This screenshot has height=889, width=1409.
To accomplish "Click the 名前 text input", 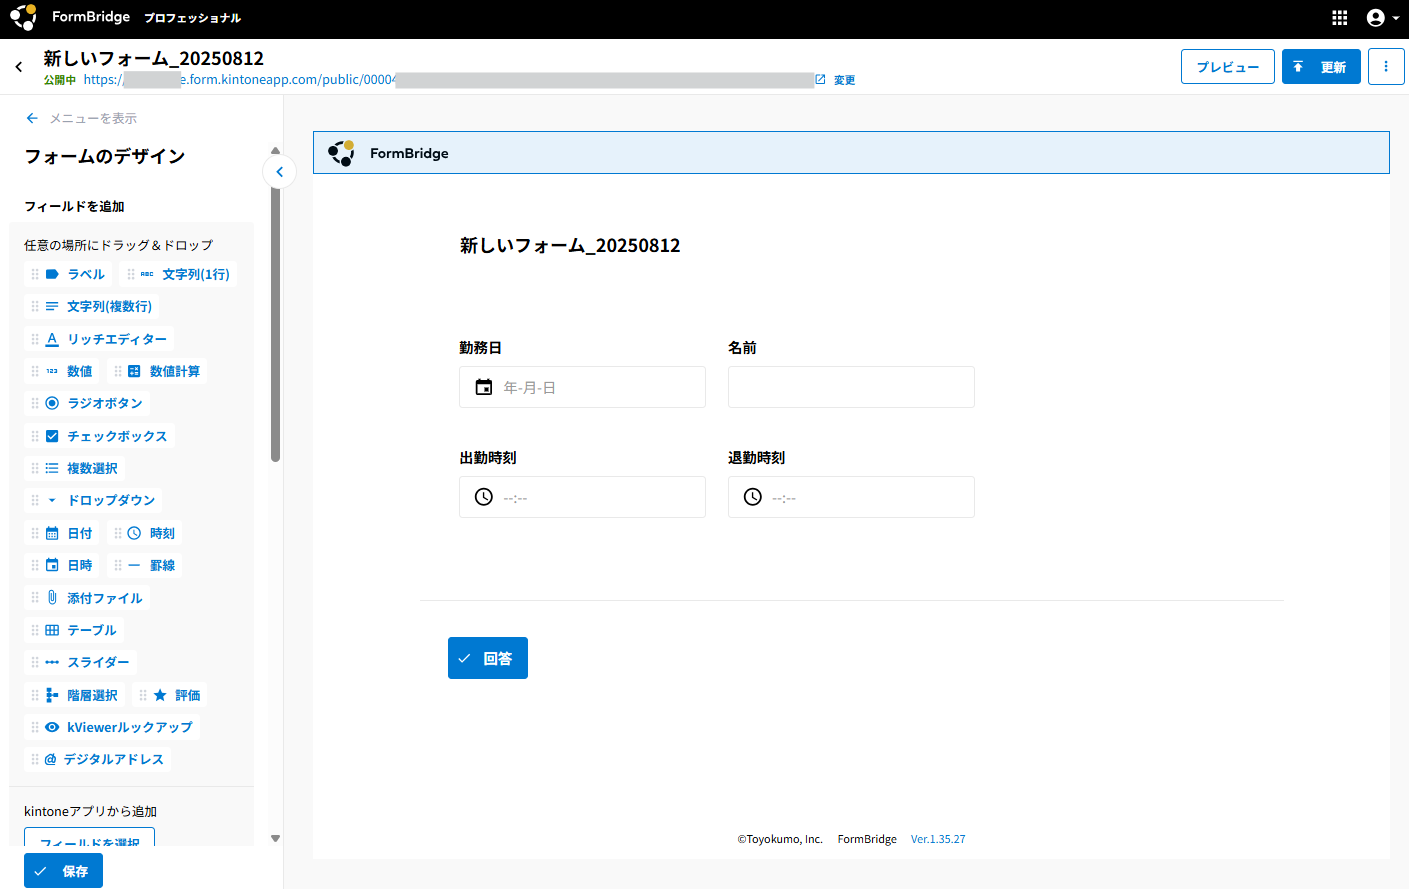I will tap(851, 387).
